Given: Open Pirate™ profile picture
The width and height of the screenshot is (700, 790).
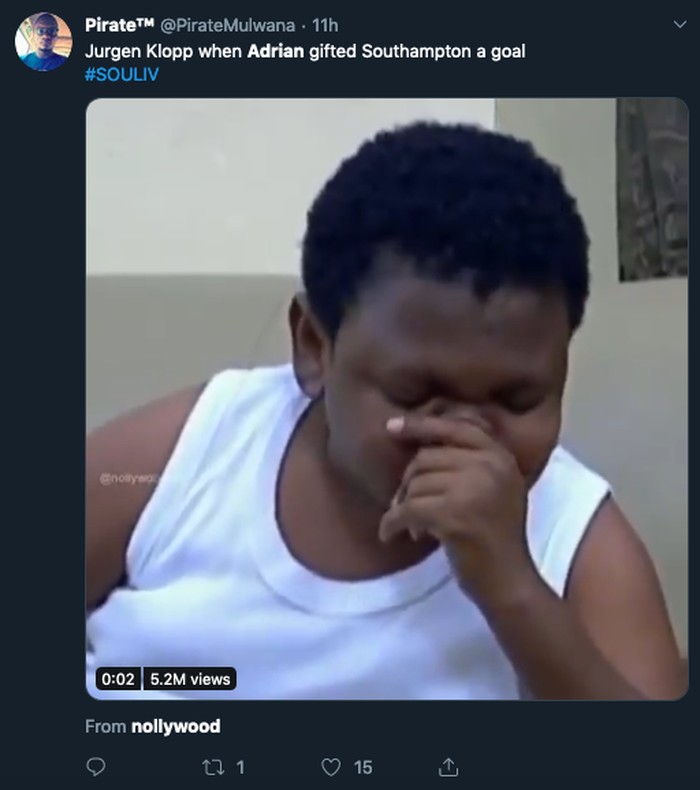Looking at the screenshot, I should pos(43,42).
